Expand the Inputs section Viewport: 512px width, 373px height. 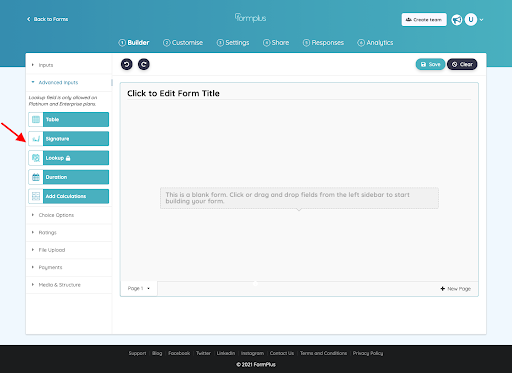tap(69, 65)
